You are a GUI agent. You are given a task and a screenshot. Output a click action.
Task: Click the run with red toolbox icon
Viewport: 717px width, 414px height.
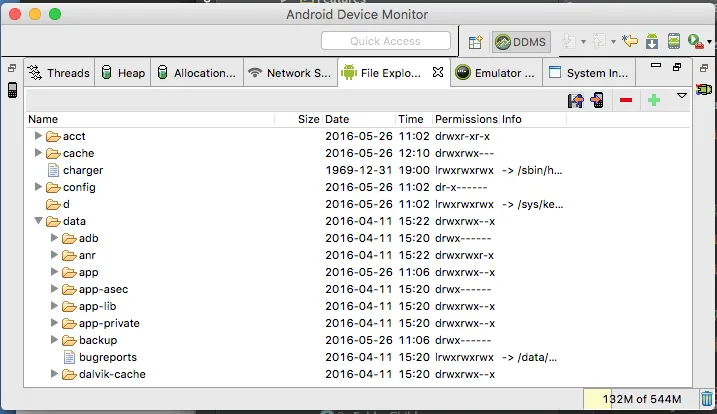click(x=695, y=42)
